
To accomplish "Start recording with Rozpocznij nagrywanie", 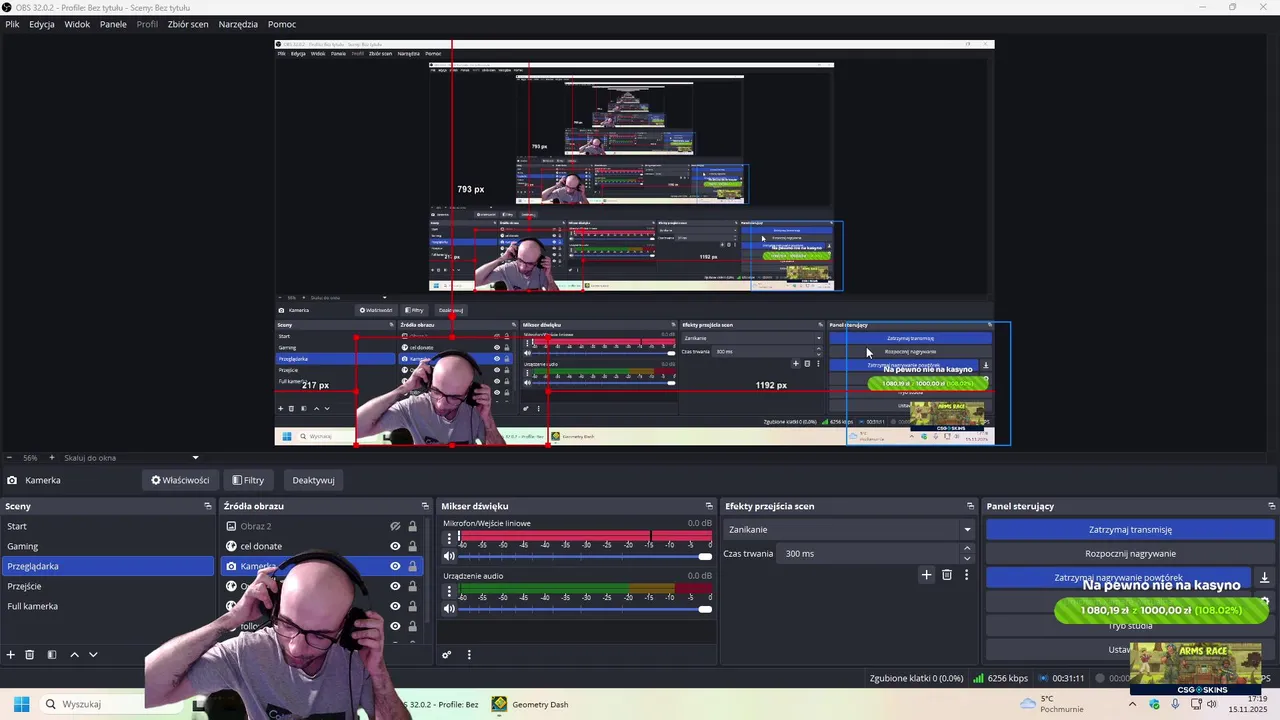I will click(1130, 553).
